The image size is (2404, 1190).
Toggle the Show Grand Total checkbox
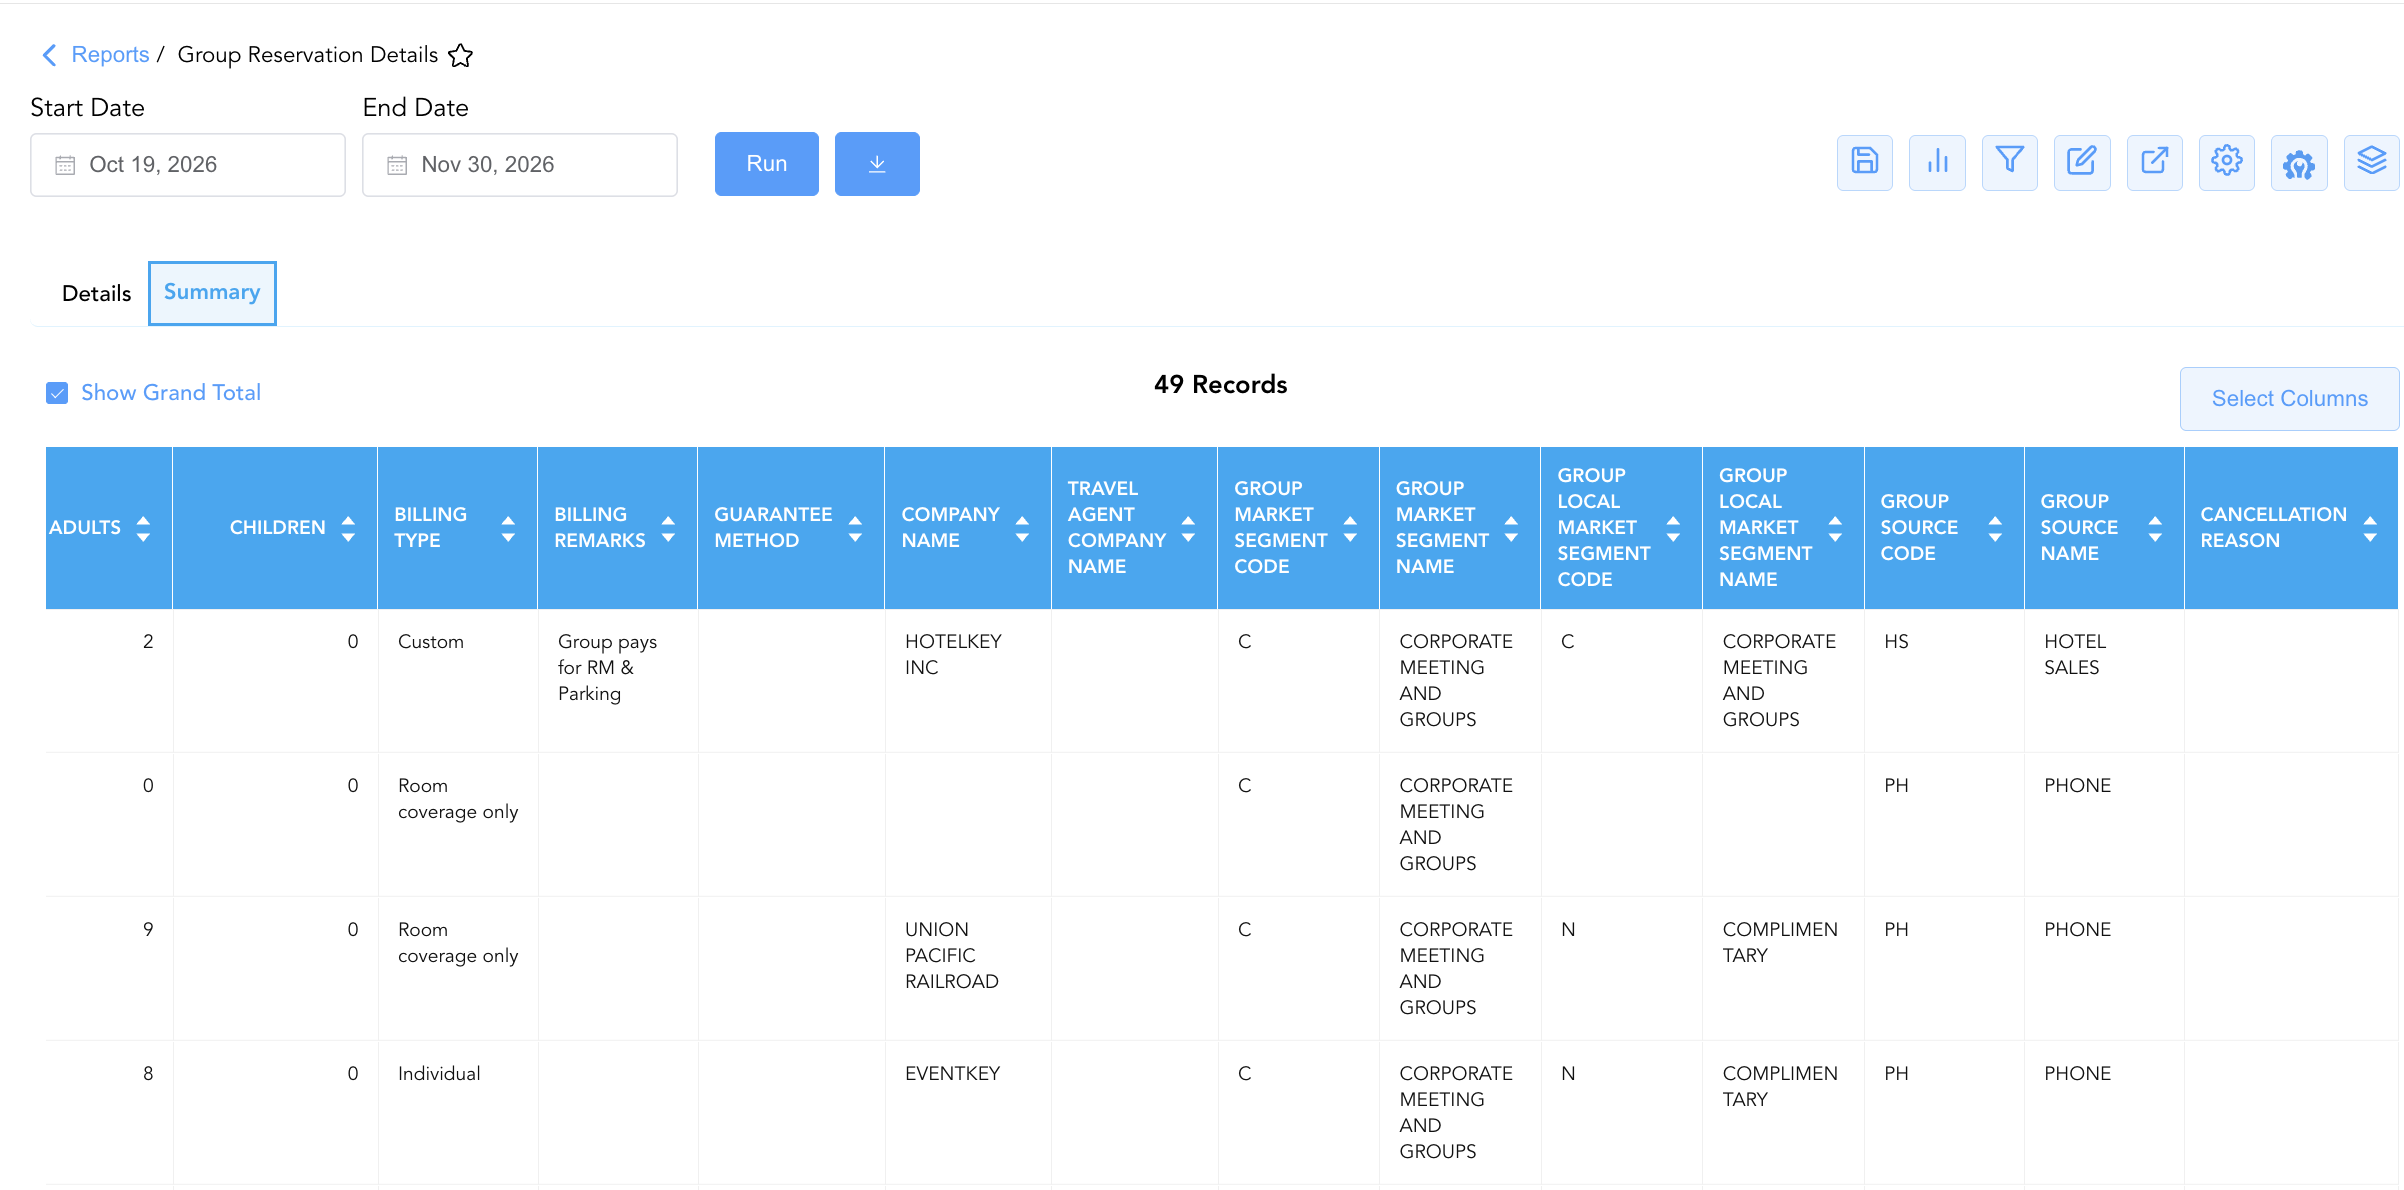click(57, 393)
